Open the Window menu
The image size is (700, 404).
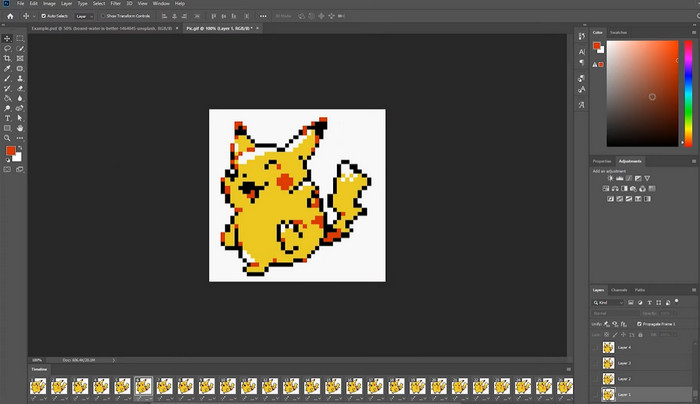pyautogui.click(x=161, y=4)
